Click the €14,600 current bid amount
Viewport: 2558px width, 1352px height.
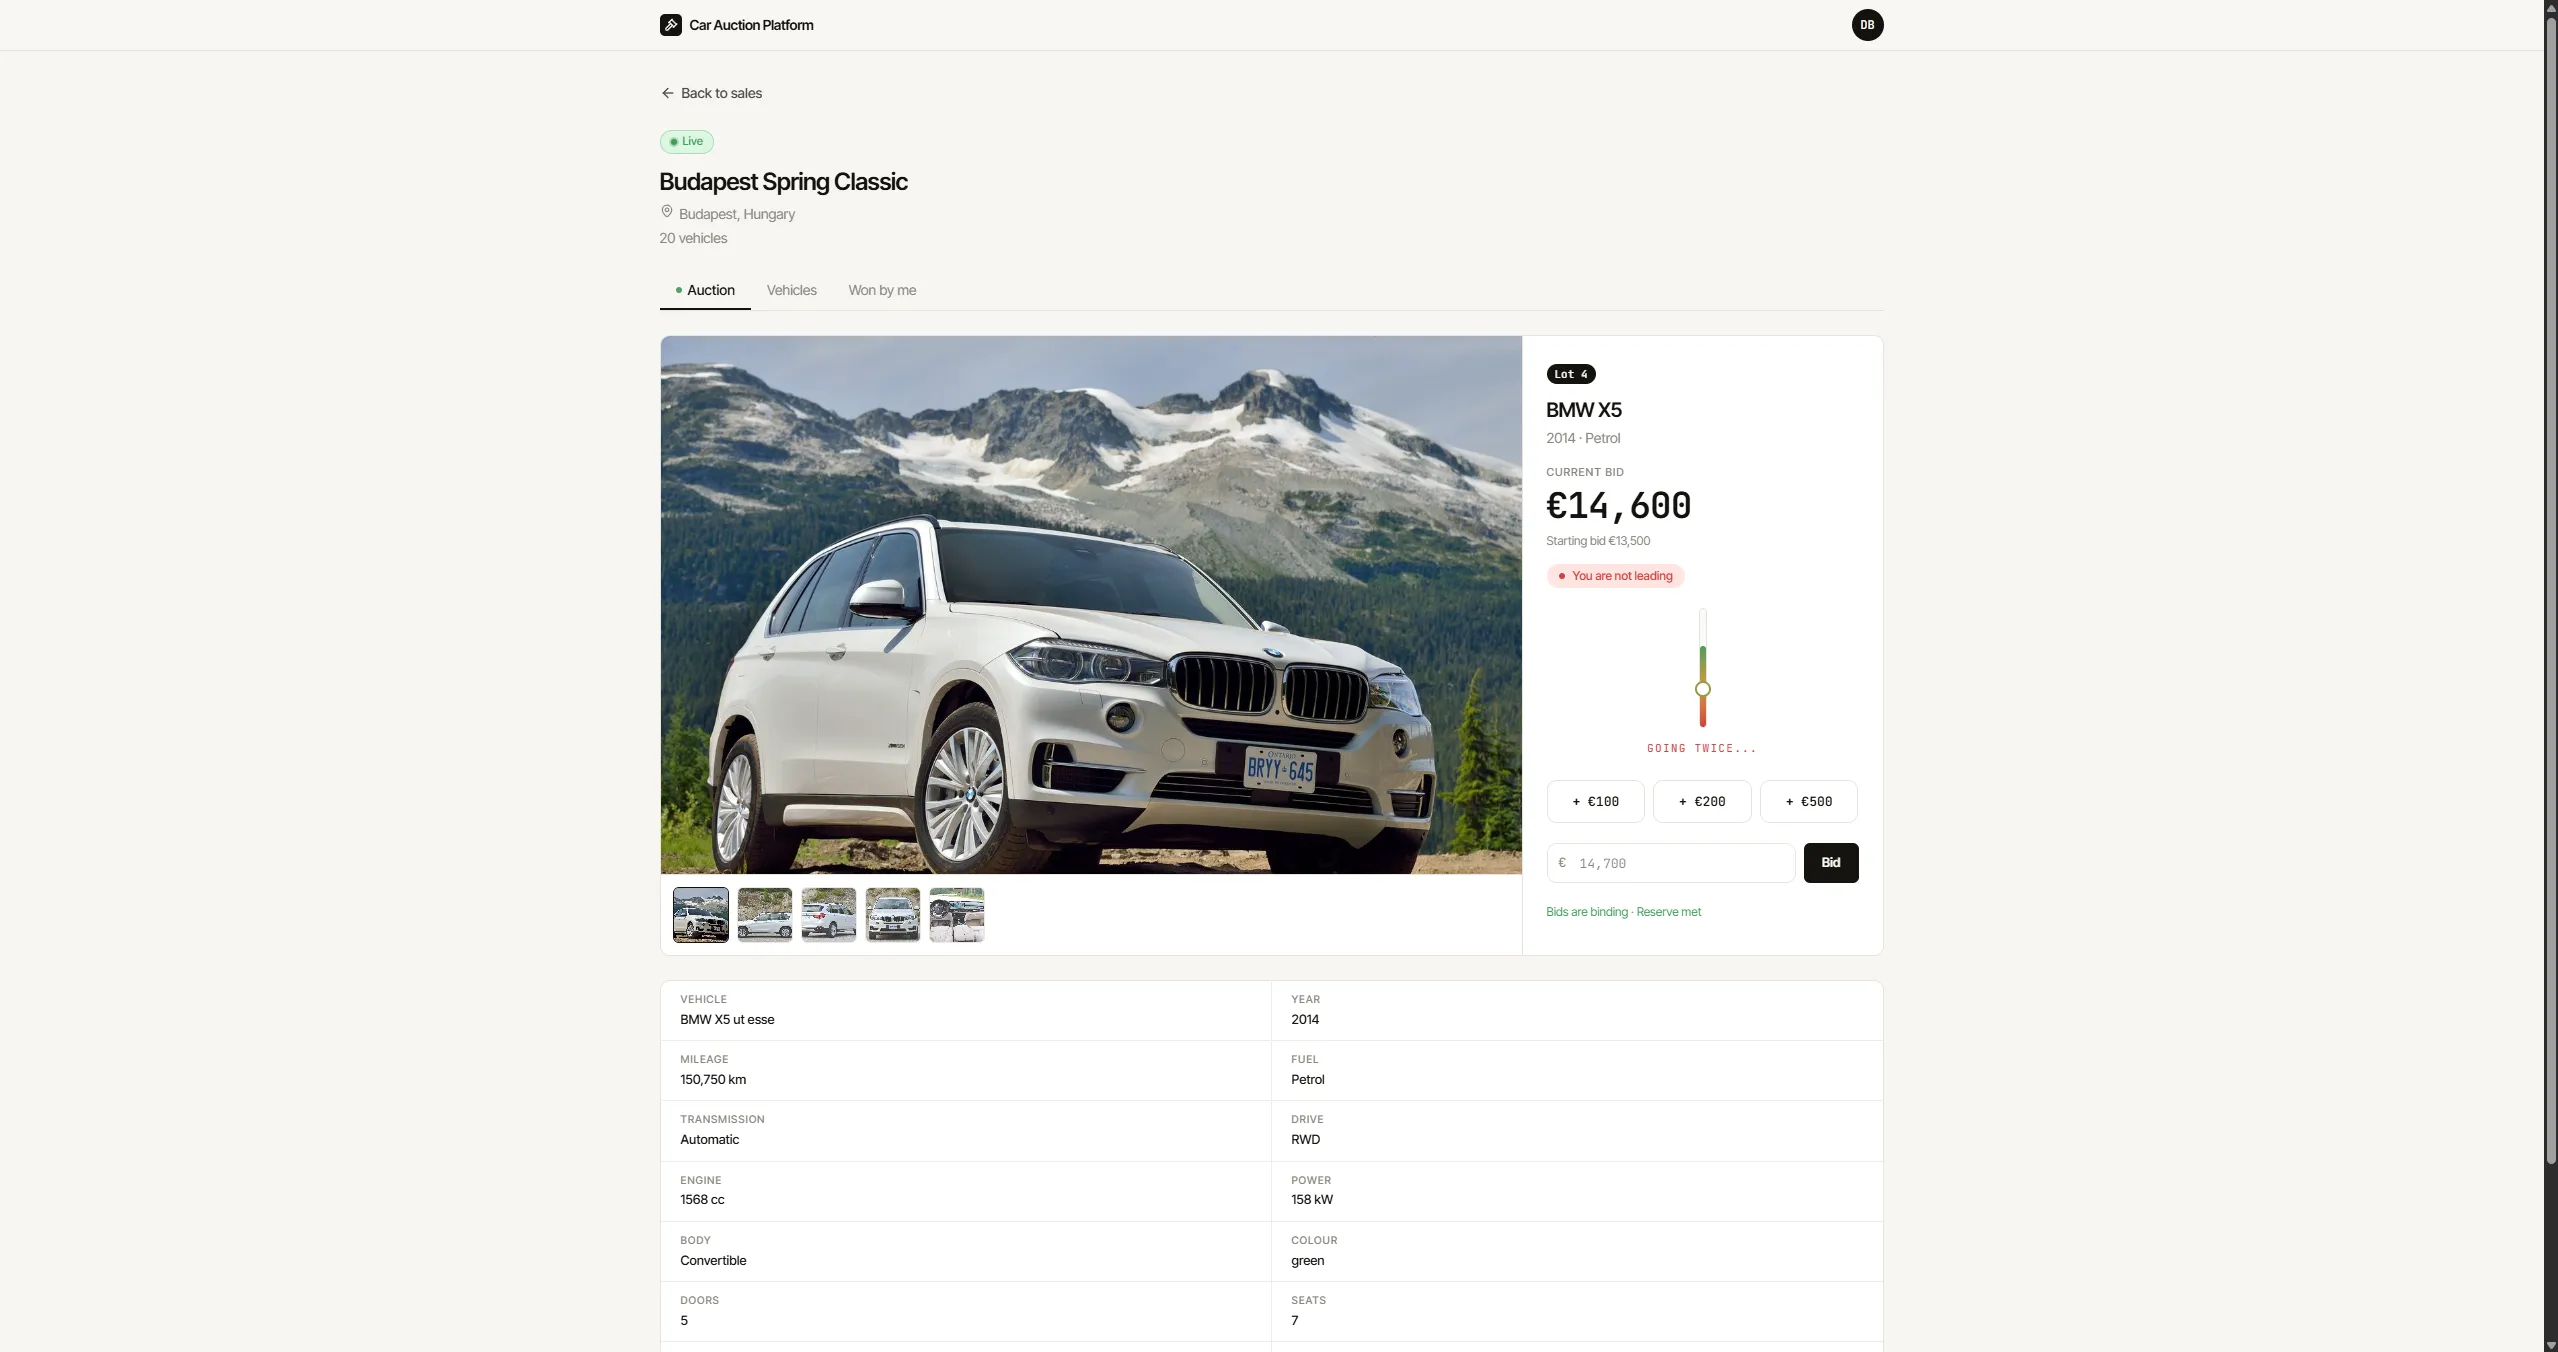(x=1618, y=506)
